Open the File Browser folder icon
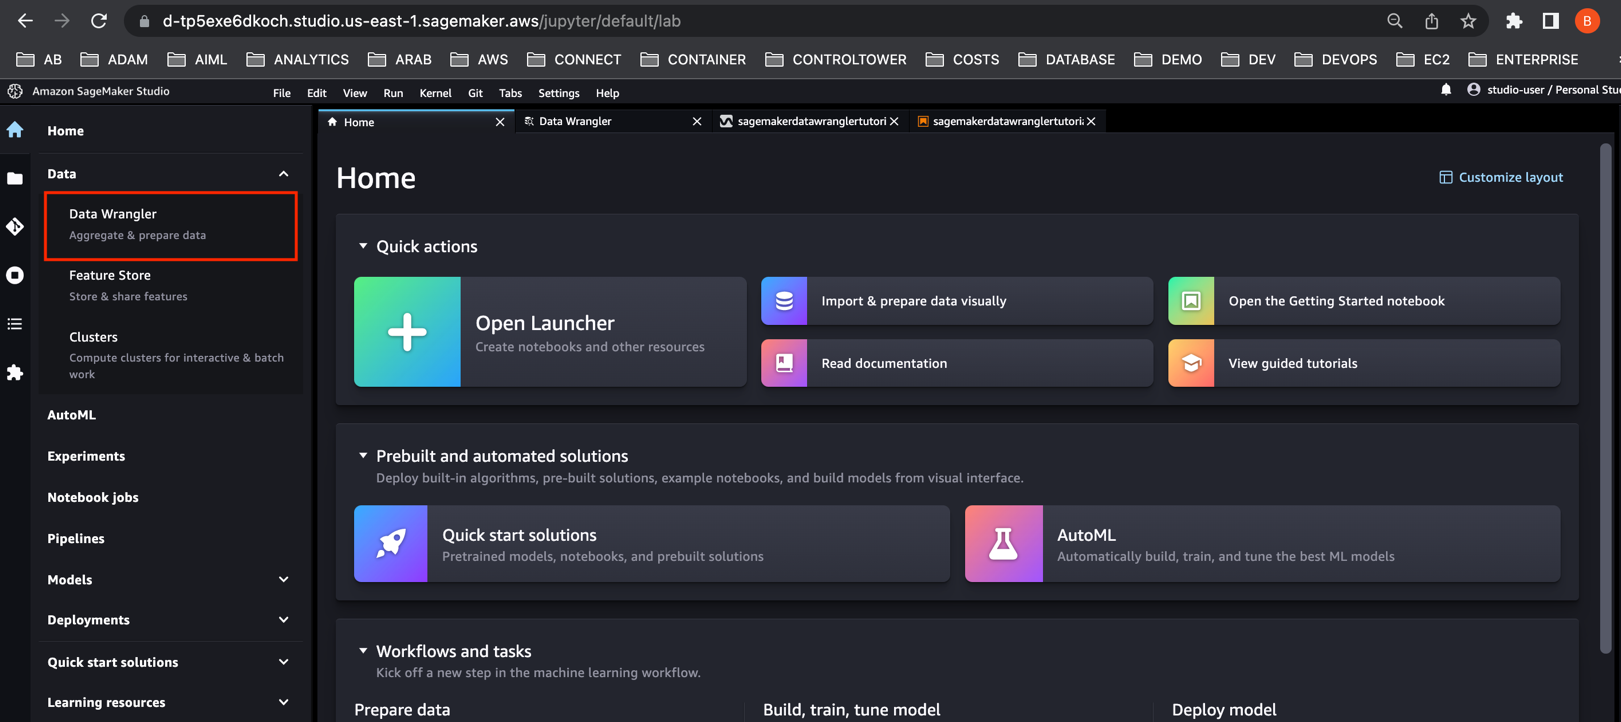Image resolution: width=1621 pixels, height=722 pixels. 15,178
